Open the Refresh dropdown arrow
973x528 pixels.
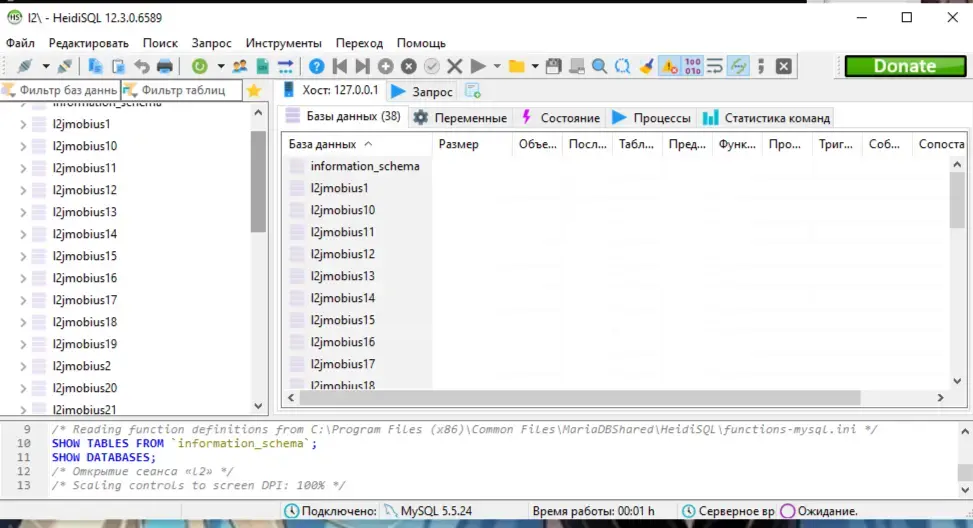point(220,66)
